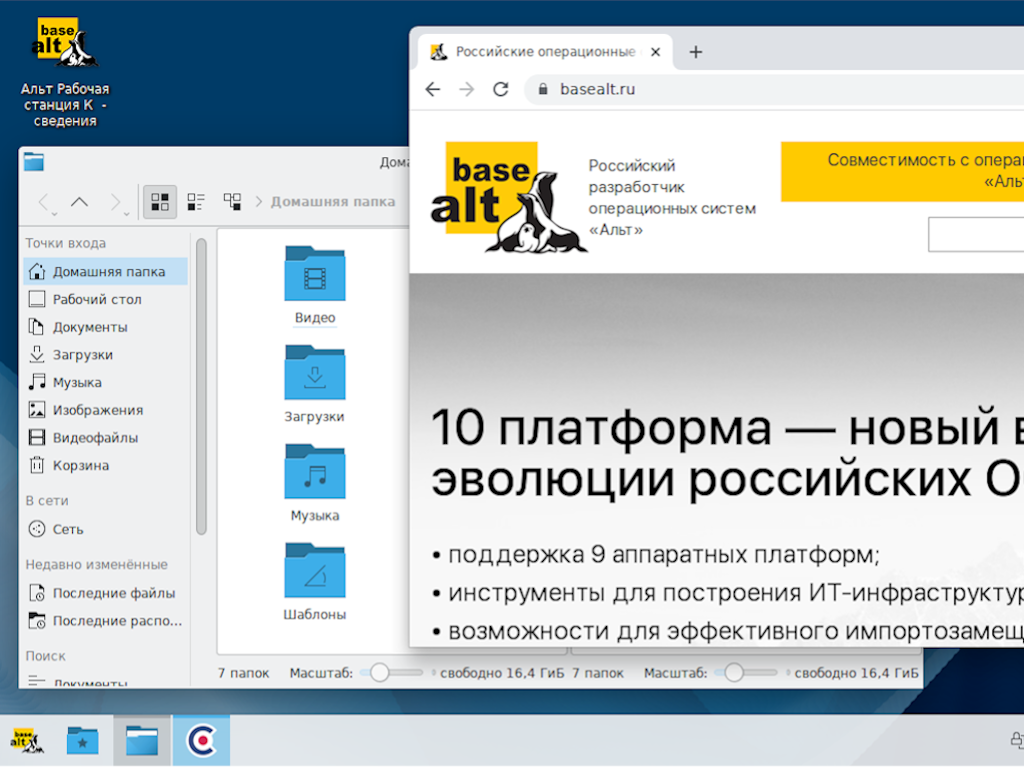Click the BaseALT logo on the webpage
Screen dimensions: 1024x768
[508, 197]
